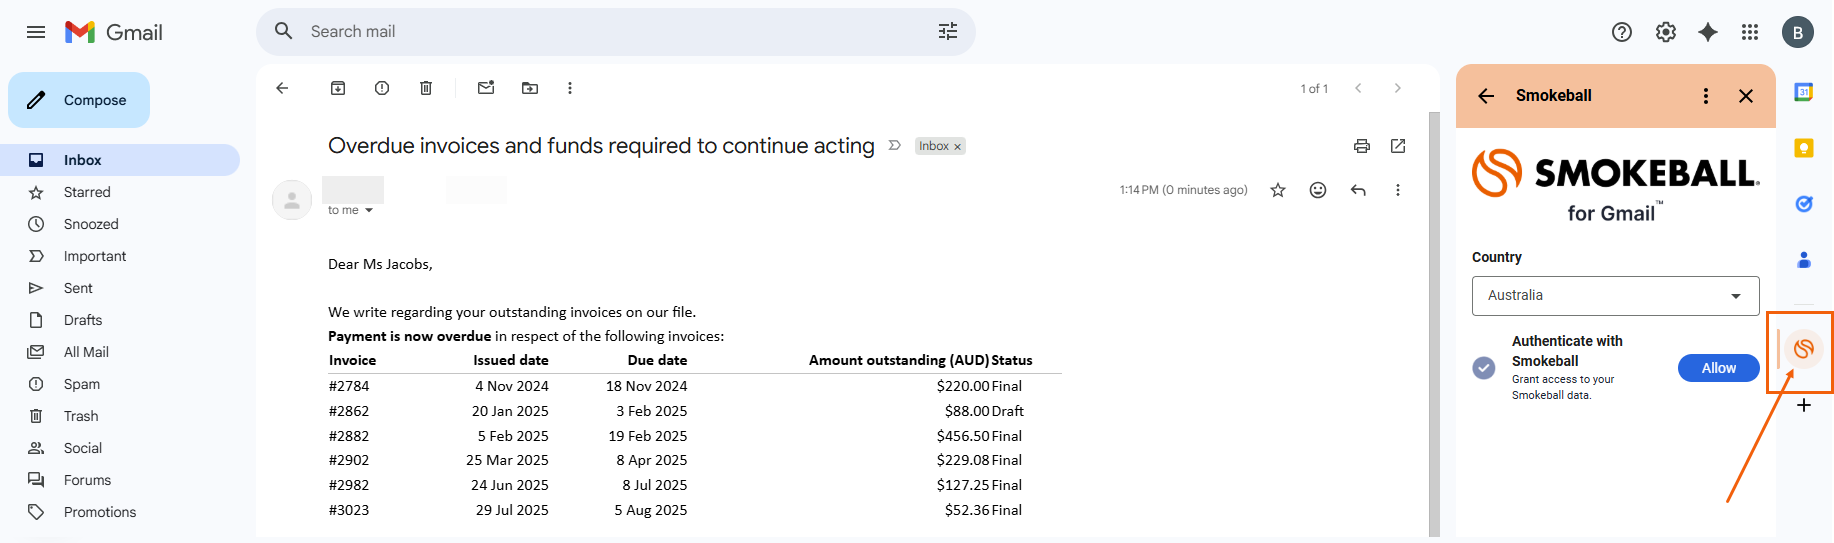1834x543 pixels.
Task: Open the email in new window
Action: point(1398,146)
